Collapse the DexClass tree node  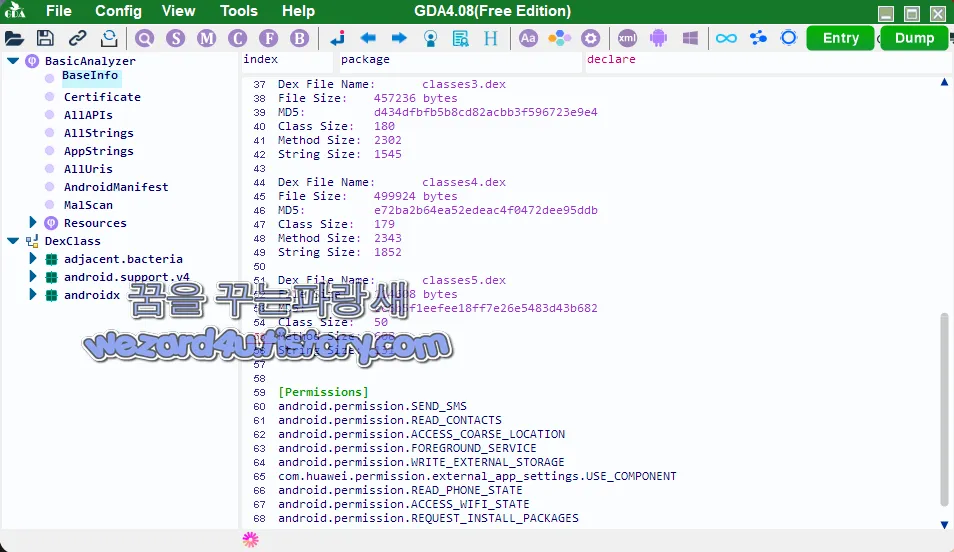tap(13, 241)
